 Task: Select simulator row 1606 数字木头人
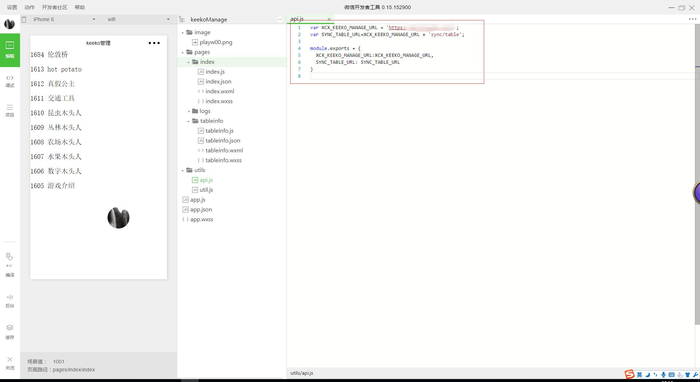click(x=98, y=171)
